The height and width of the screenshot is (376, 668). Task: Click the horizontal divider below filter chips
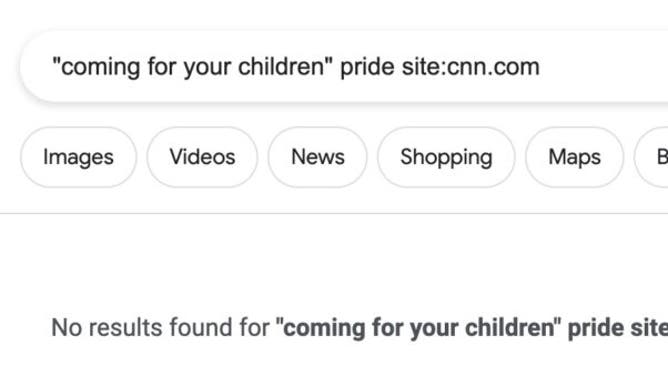[x=334, y=213]
